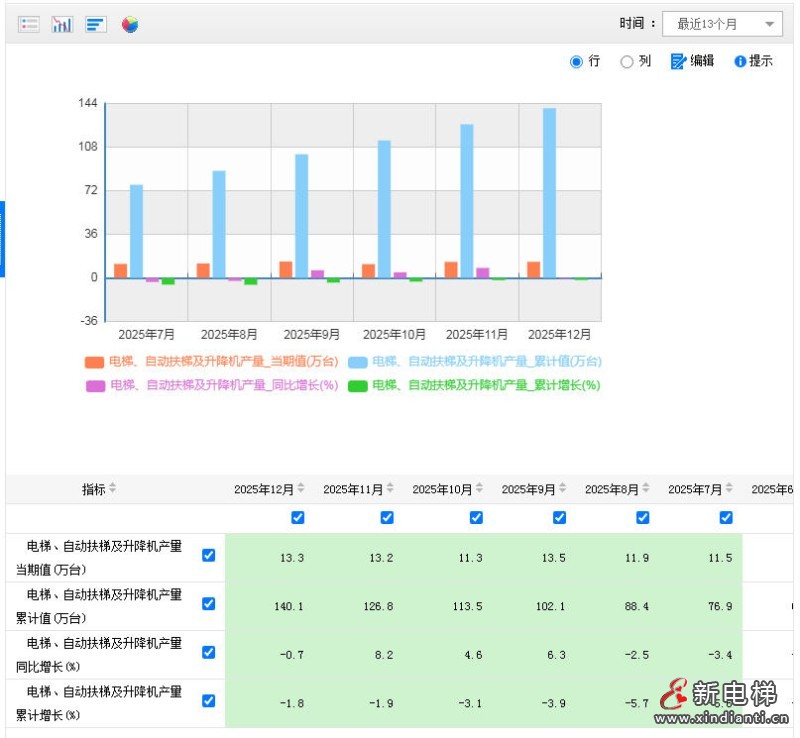Uncheck the 2025年12月 column checkbox

298,517
